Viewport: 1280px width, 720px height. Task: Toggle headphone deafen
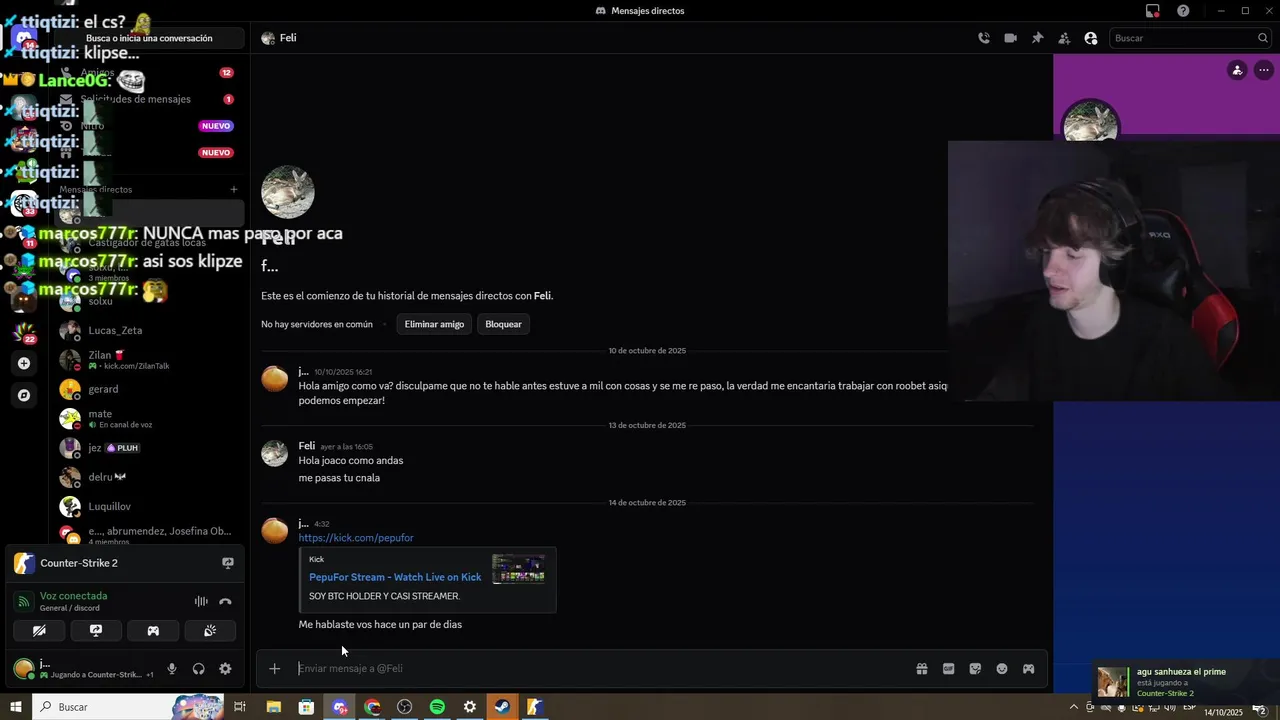pyautogui.click(x=198, y=669)
